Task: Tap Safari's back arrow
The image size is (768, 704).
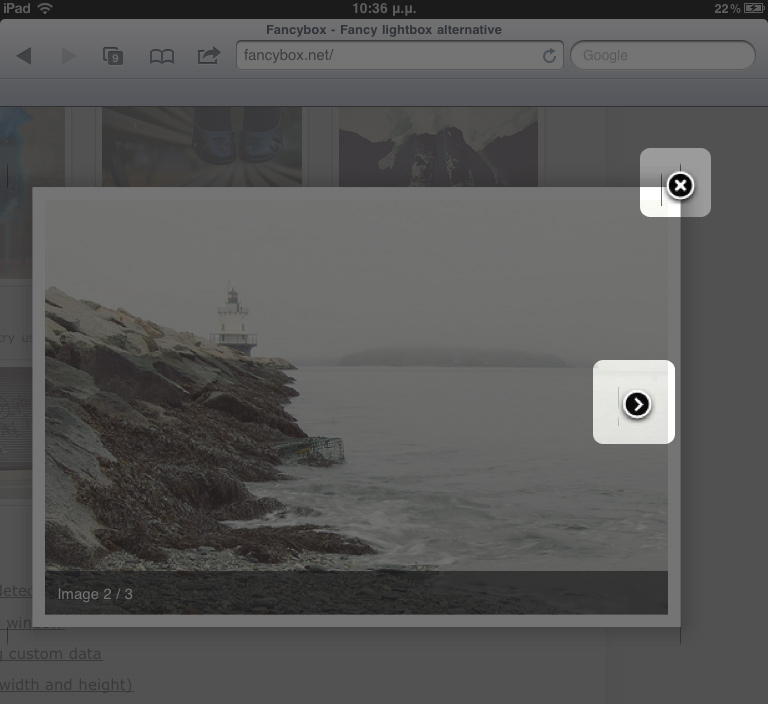Action: (x=24, y=56)
